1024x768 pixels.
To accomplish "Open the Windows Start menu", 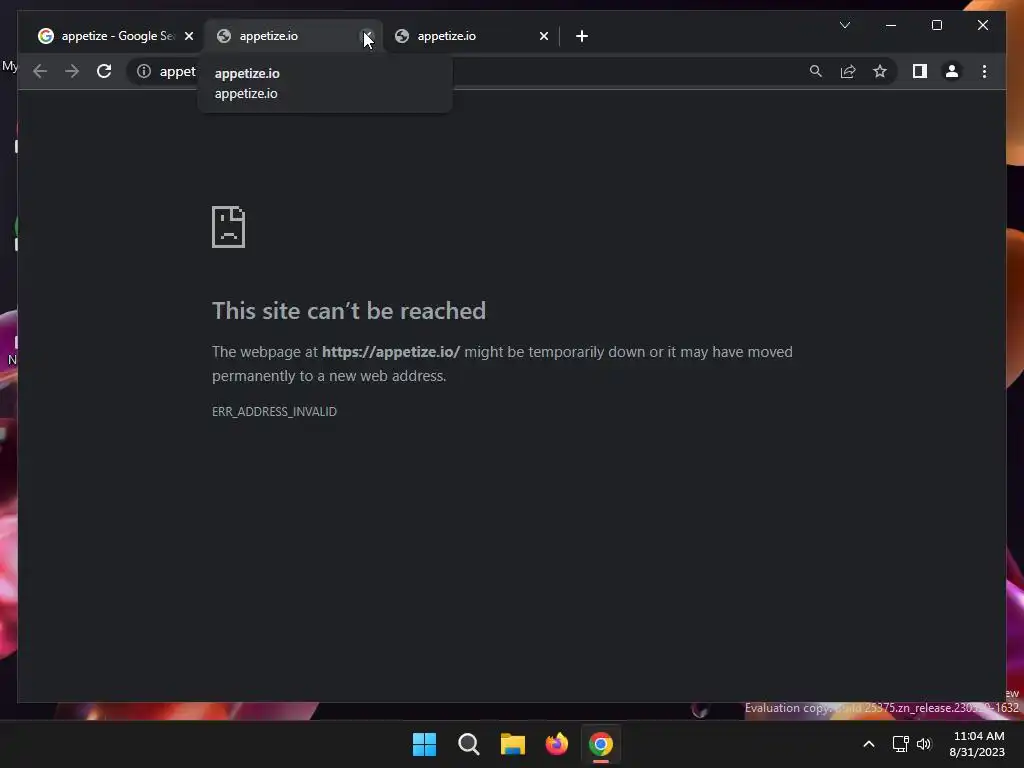I will pyautogui.click(x=424, y=744).
